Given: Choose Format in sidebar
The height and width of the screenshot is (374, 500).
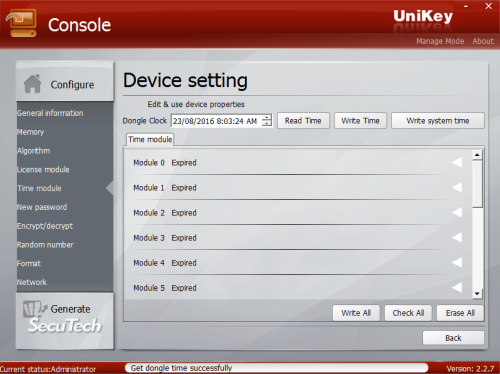Looking at the screenshot, I should [x=29, y=263].
